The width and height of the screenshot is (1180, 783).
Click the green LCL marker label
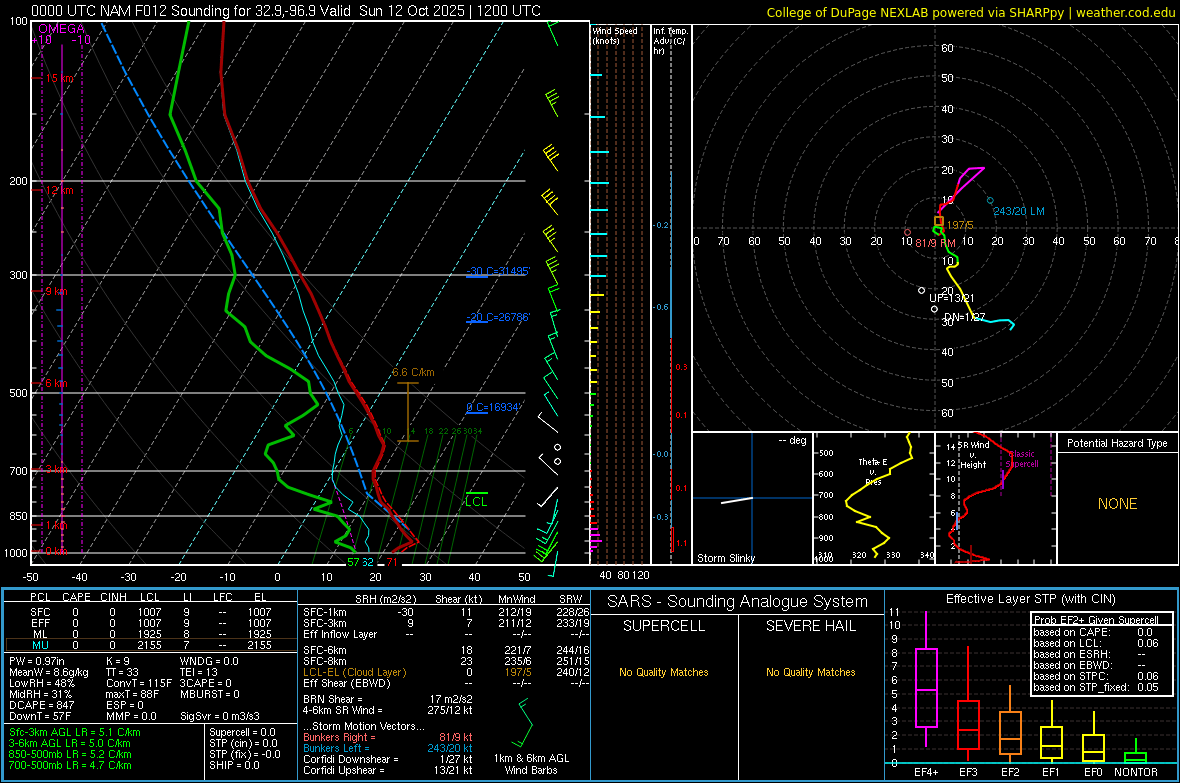click(x=476, y=501)
